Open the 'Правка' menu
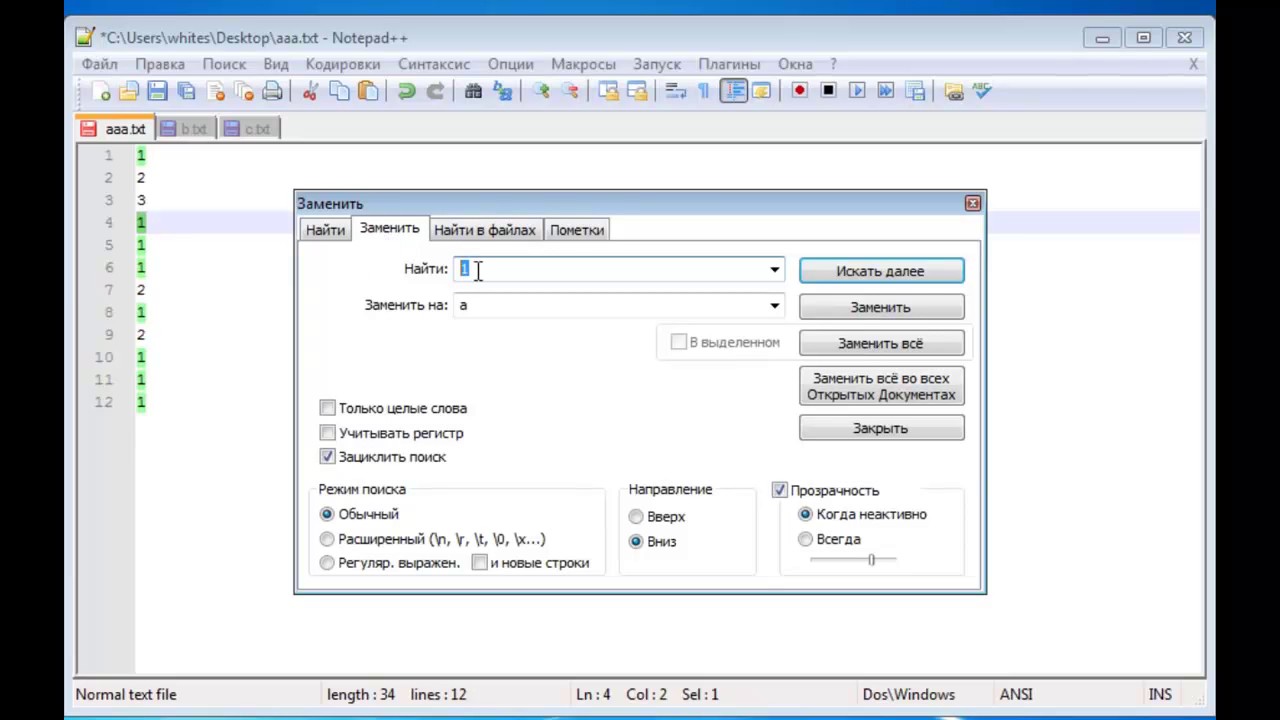Viewport: 1280px width, 720px height. point(160,64)
